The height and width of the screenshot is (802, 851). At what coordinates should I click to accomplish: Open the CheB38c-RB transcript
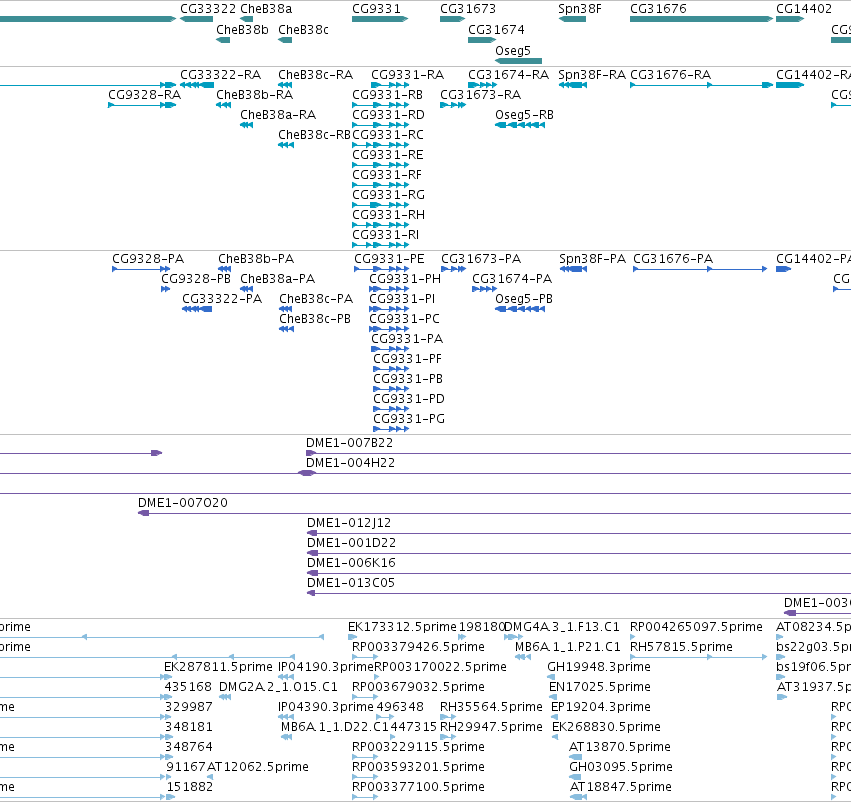click(285, 145)
